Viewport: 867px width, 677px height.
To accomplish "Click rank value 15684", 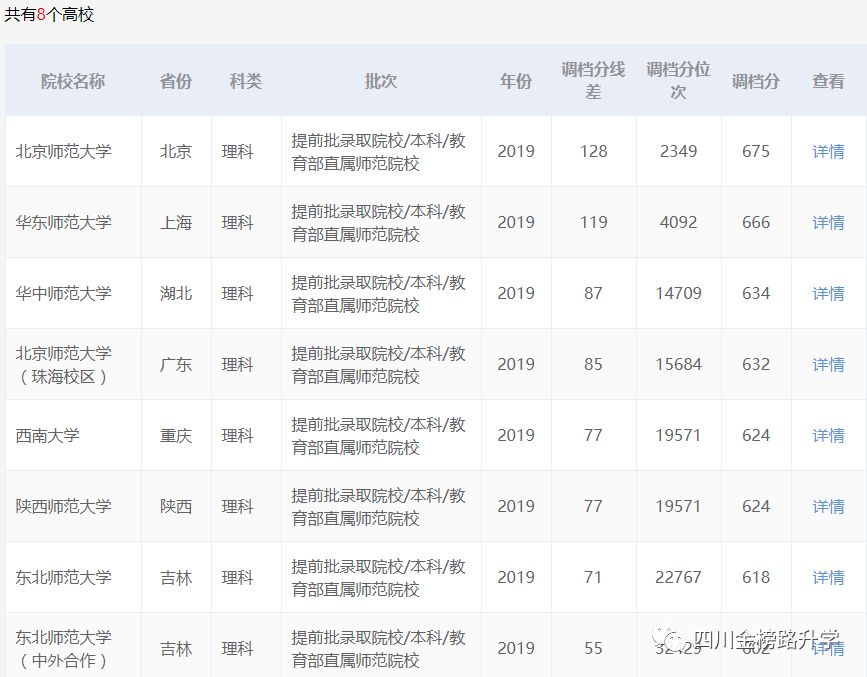I will coord(678,364).
